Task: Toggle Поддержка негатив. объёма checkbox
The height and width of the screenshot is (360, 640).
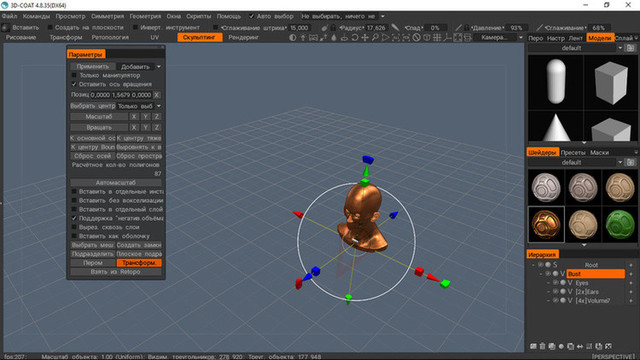Action: coord(74,218)
